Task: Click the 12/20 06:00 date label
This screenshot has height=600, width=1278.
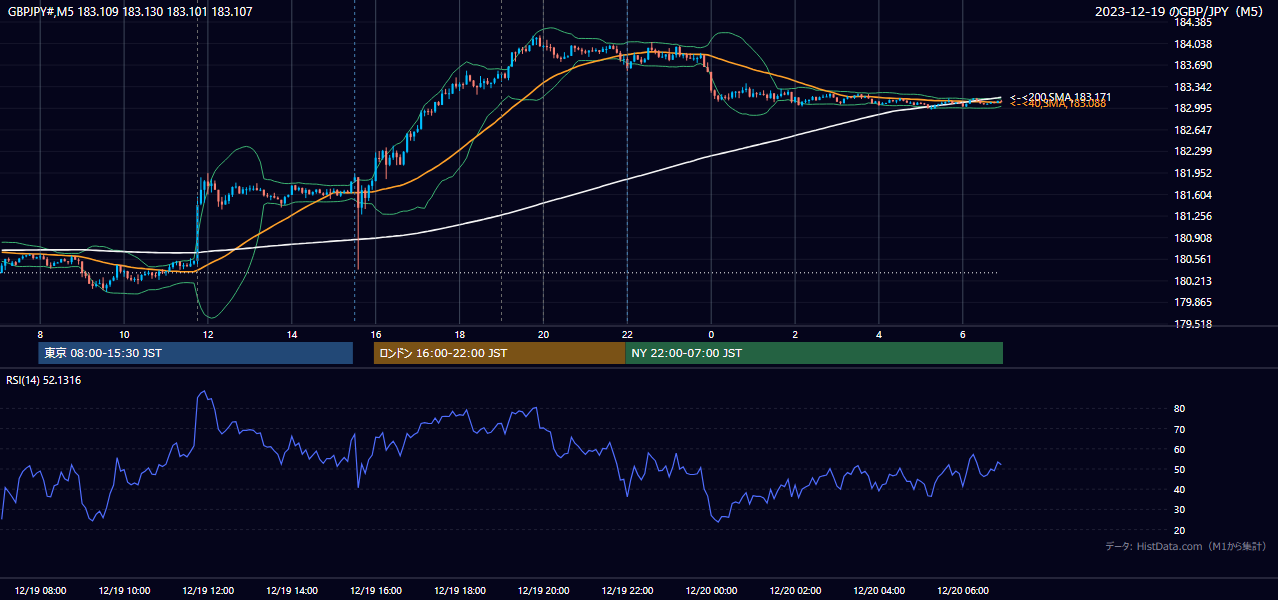Action: 963,591
